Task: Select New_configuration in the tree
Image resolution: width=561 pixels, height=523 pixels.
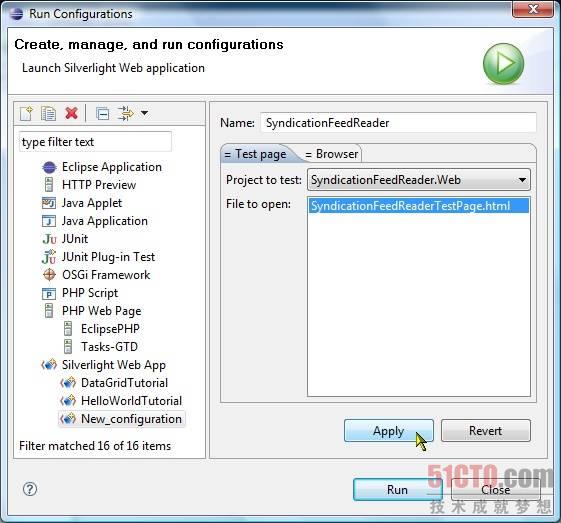Action: (x=131, y=419)
